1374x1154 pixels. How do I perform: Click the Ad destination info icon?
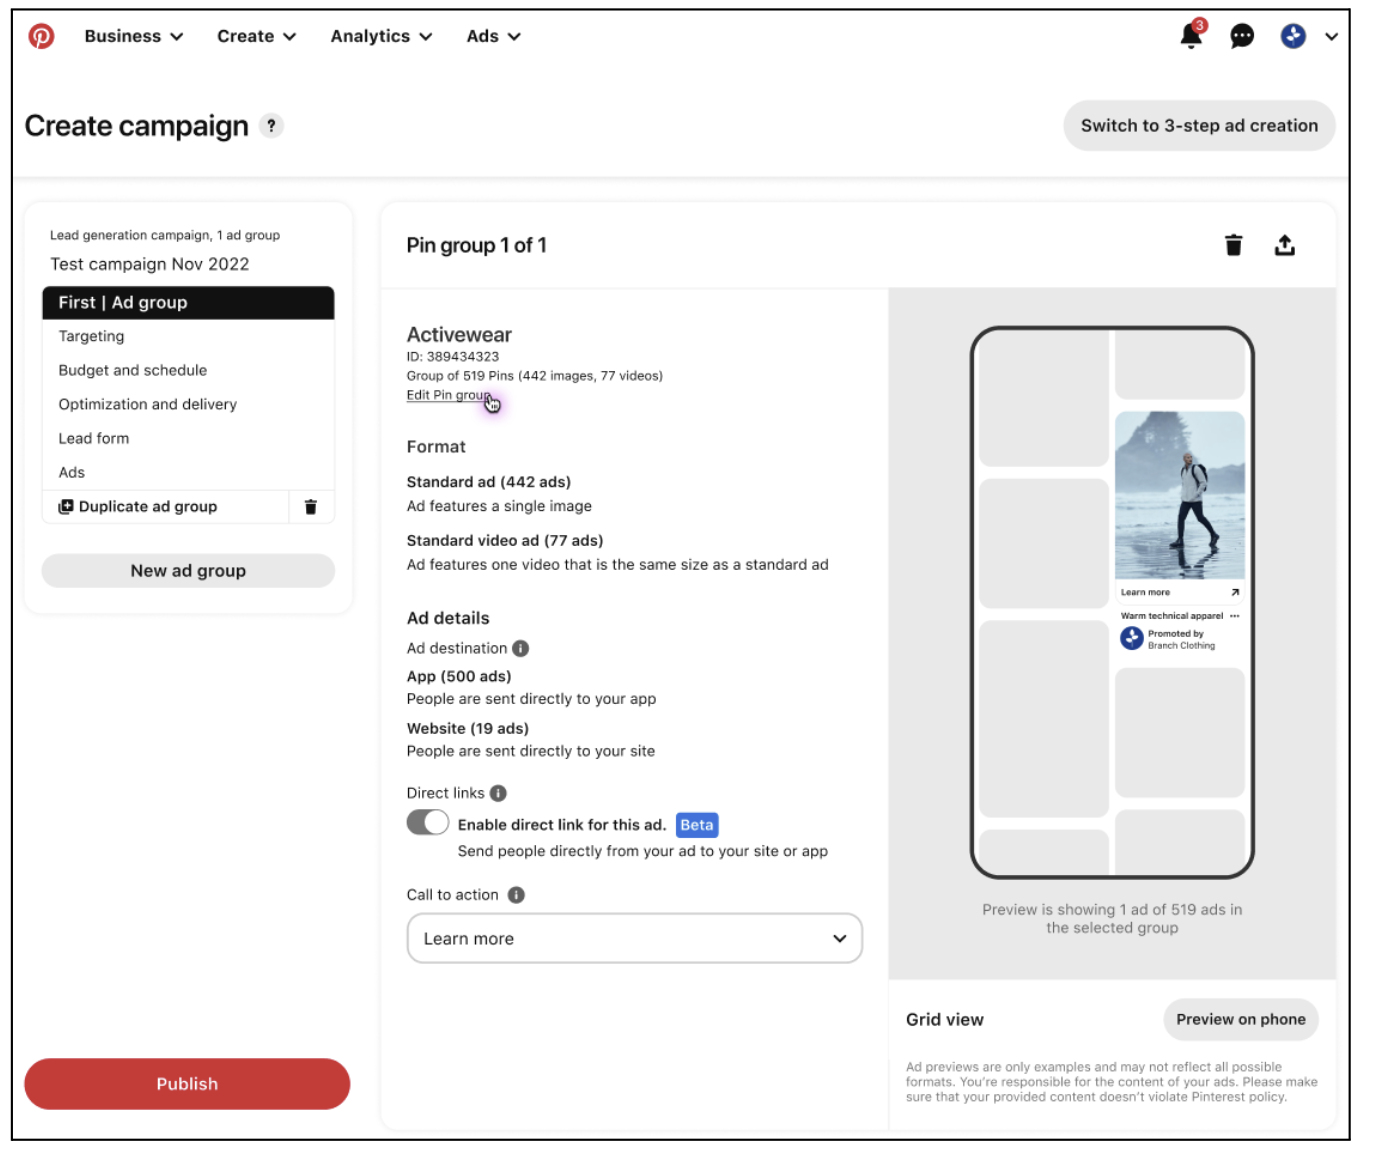click(x=521, y=649)
